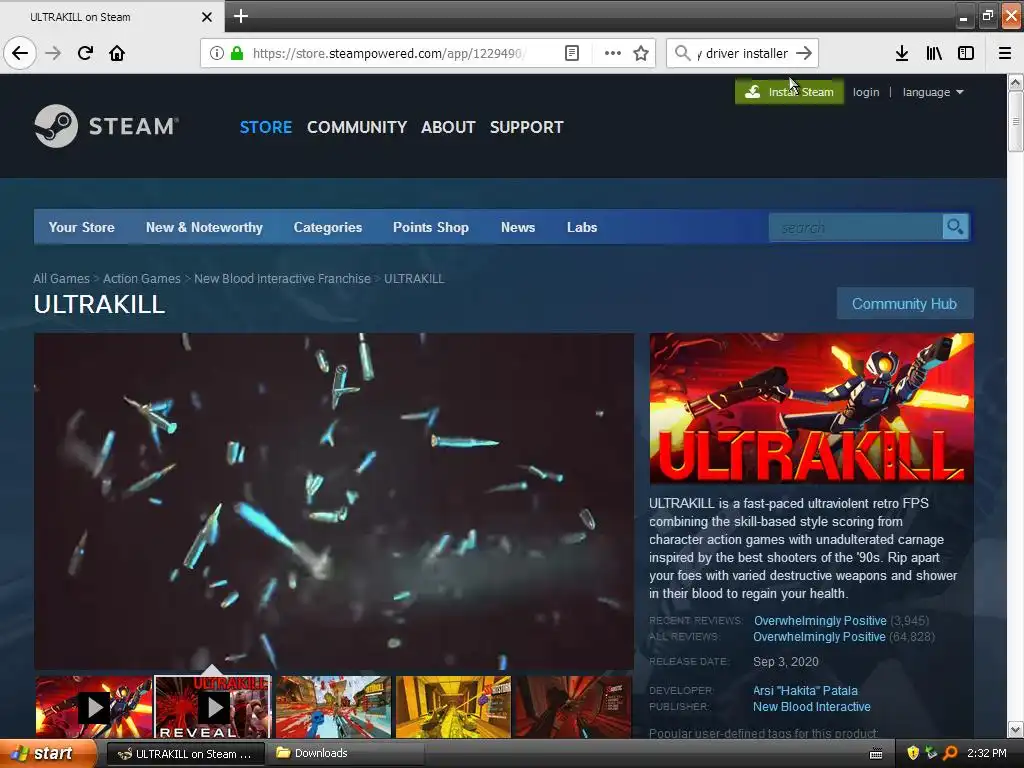Open recent reviews Overwhelmingly Positive link
1024x768 pixels.
pyautogui.click(x=820, y=620)
